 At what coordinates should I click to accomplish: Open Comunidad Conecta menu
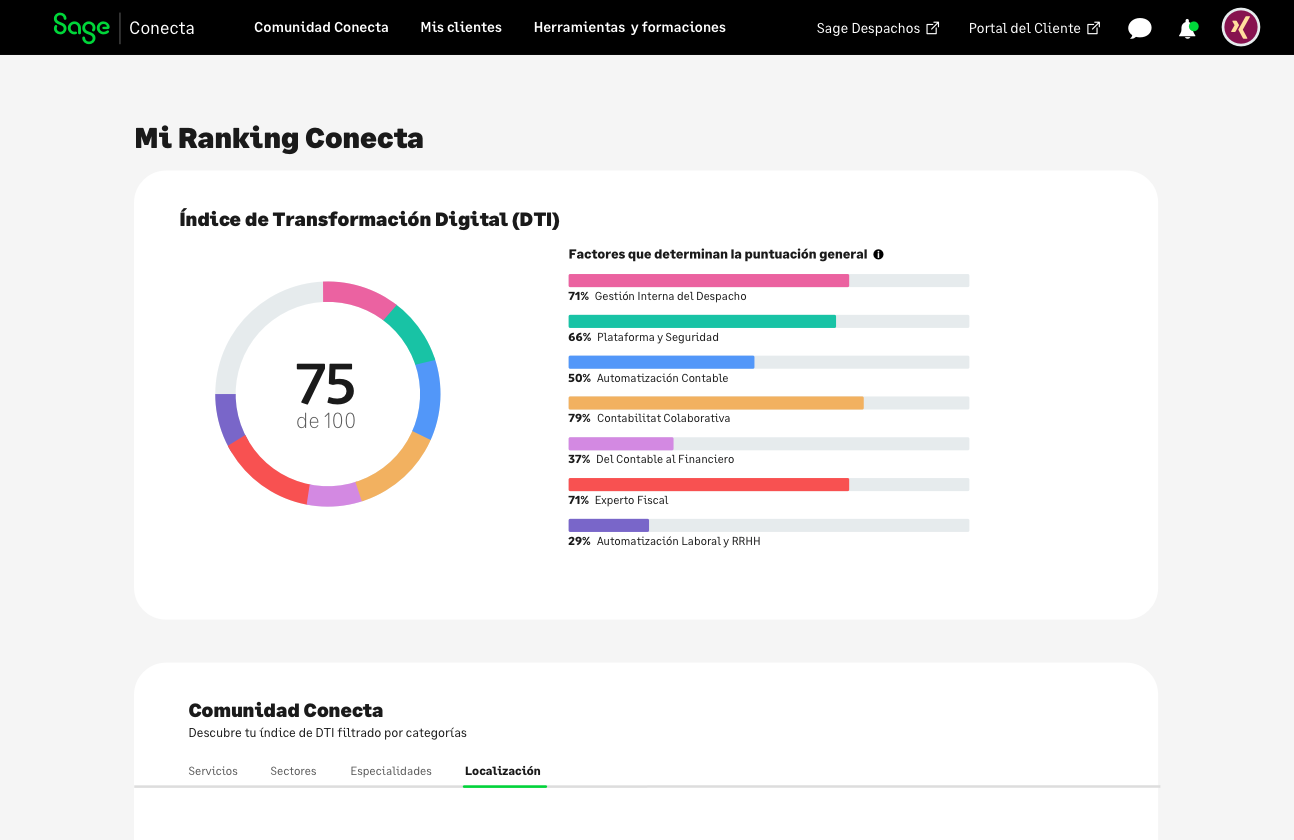click(x=321, y=28)
